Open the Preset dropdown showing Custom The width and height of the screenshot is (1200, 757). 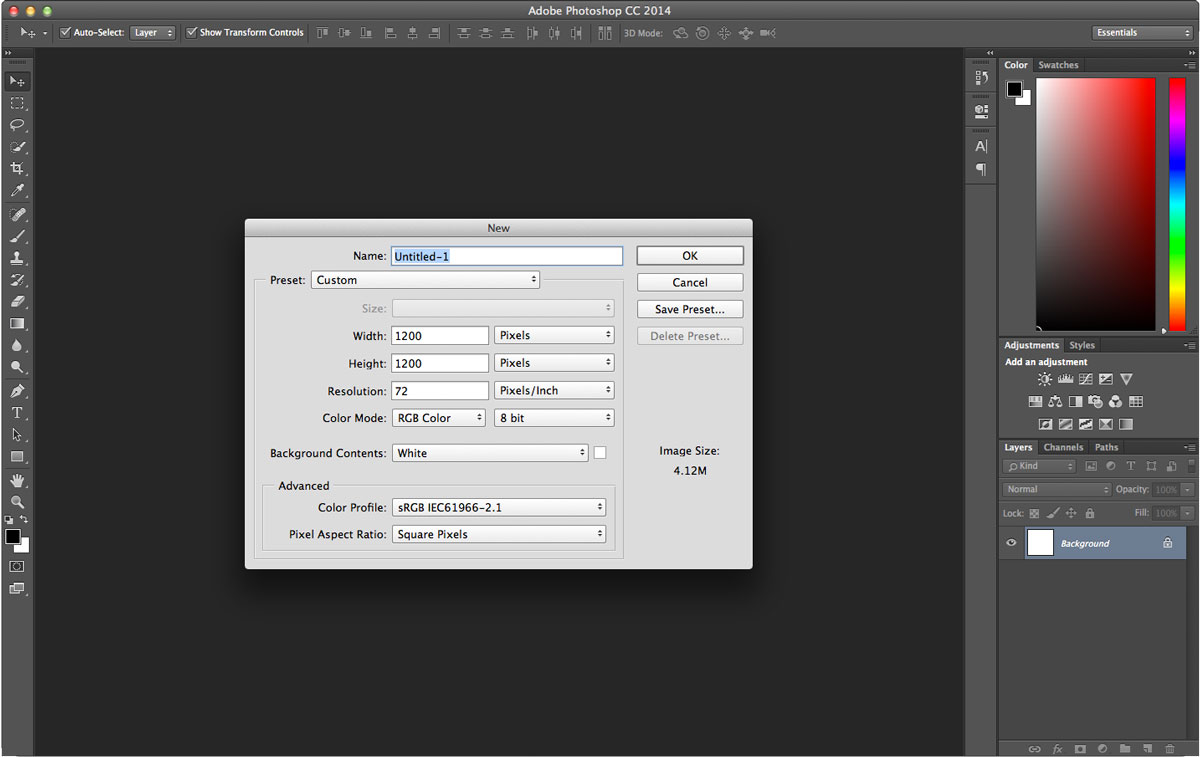click(x=426, y=280)
